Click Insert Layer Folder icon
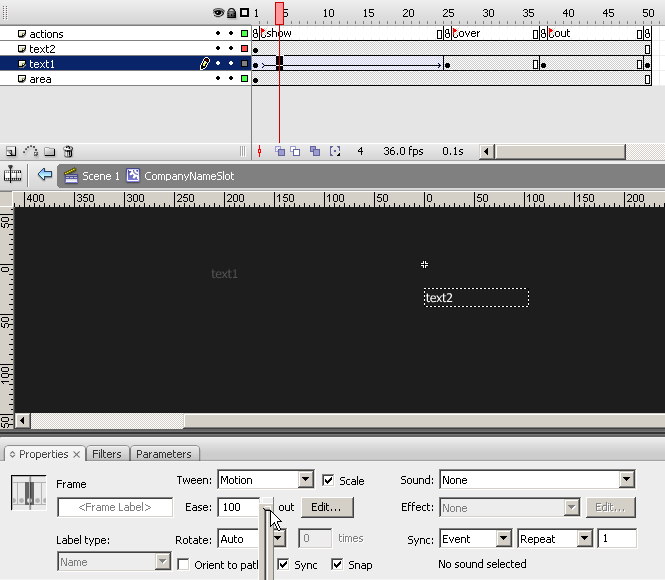 49,152
